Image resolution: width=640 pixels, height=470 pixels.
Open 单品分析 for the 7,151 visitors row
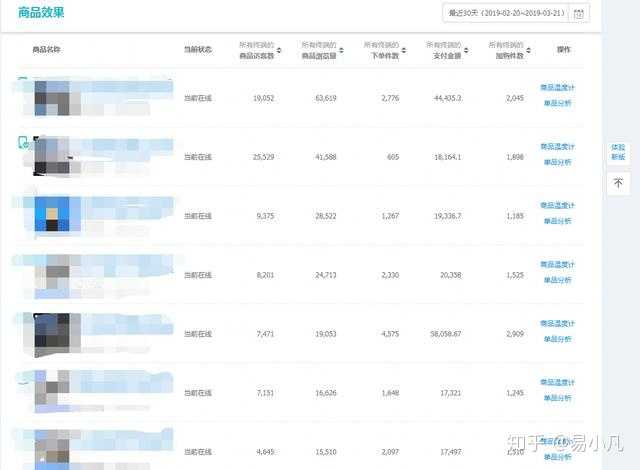click(x=557, y=398)
